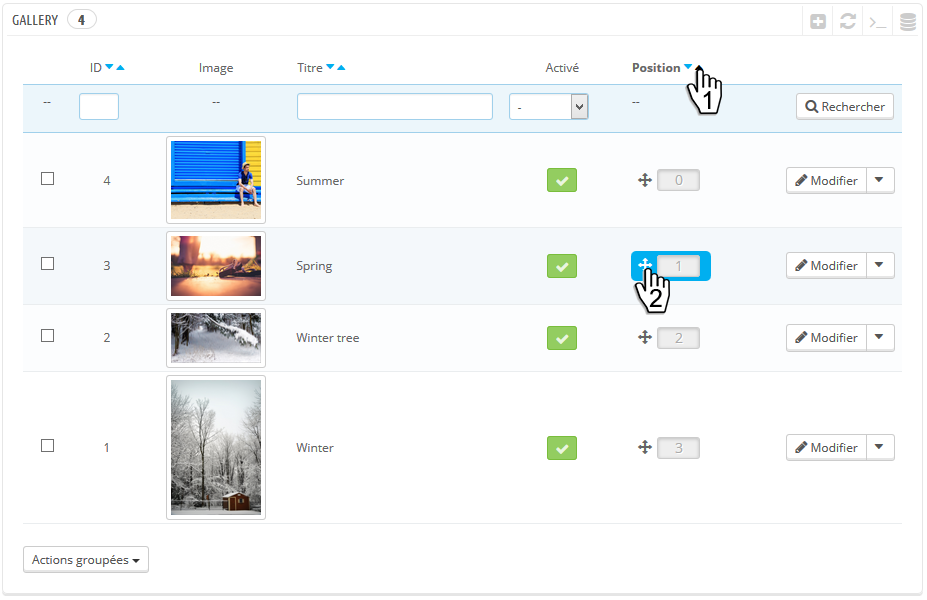Open the Spring image thumbnail
This screenshot has height=600, width=927.
(x=216, y=266)
